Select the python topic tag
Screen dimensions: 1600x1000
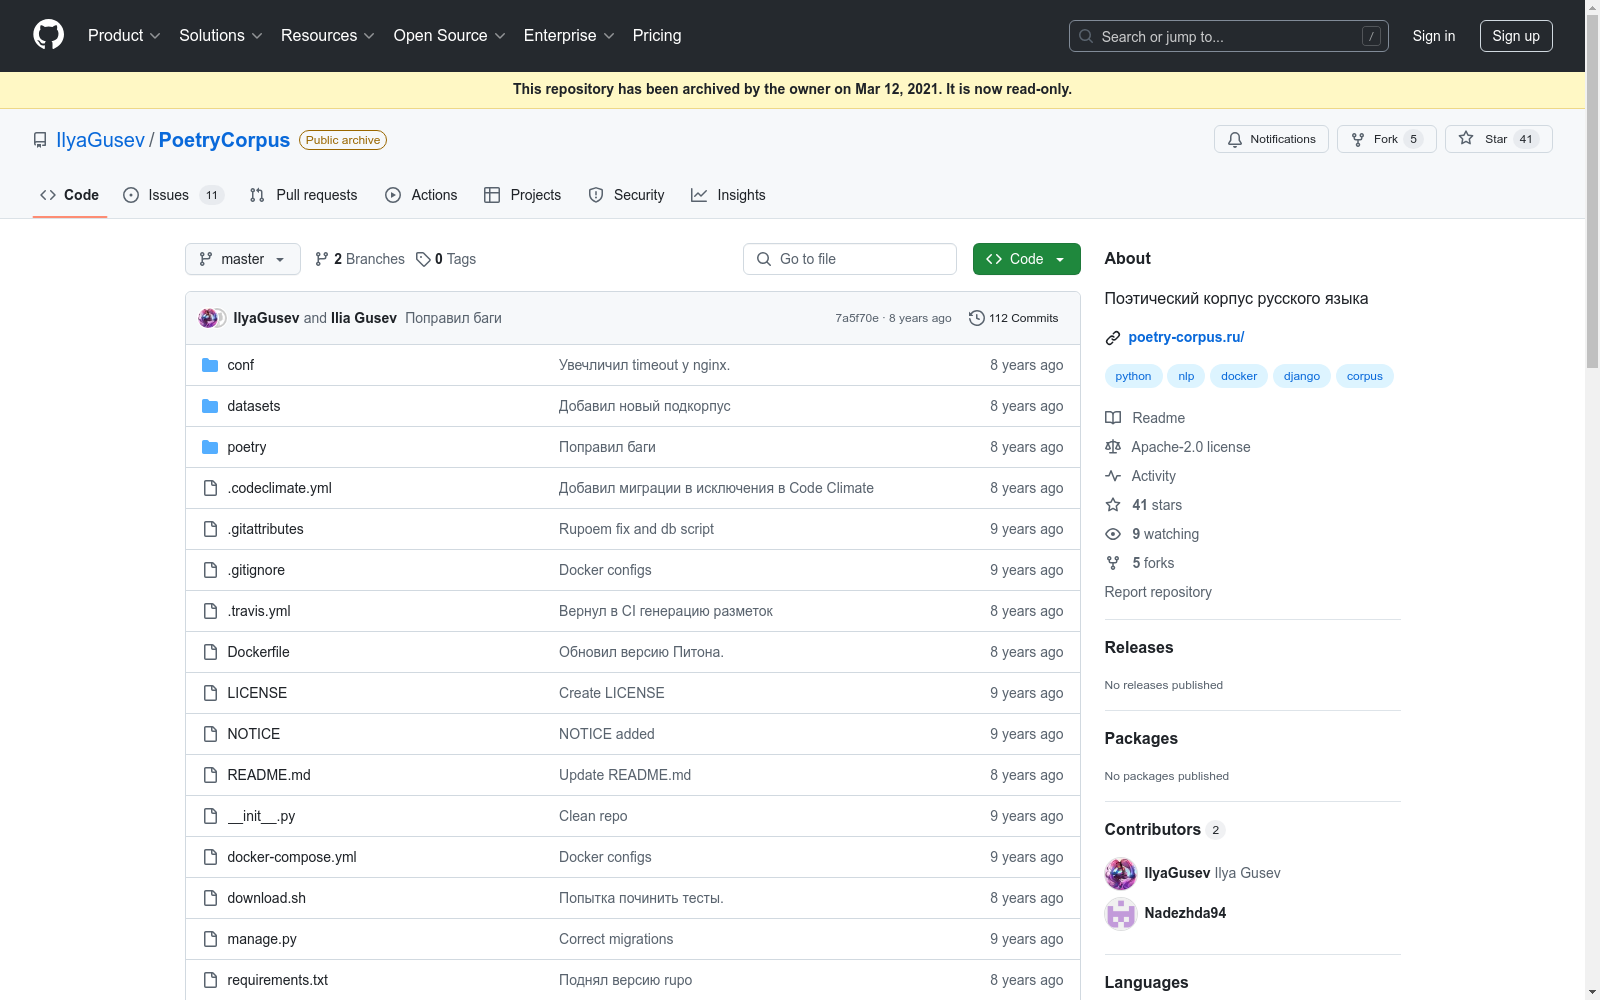point(1133,376)
